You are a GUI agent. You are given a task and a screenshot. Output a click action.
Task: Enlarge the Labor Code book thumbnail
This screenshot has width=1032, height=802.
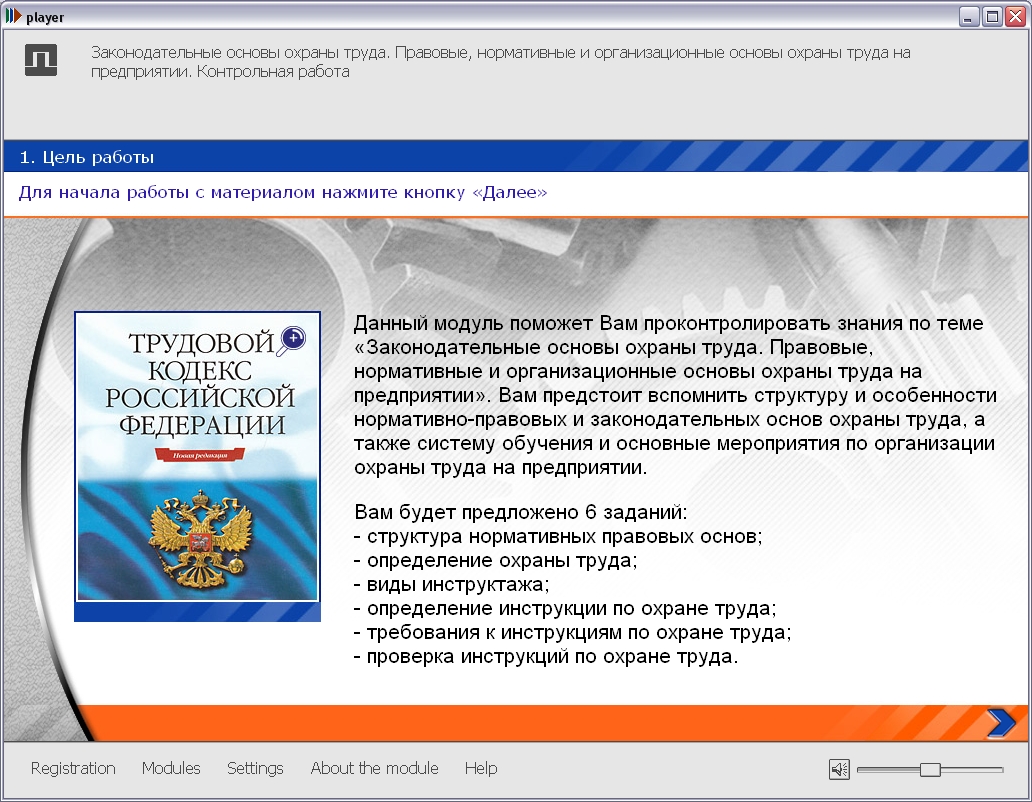point(197,466)
